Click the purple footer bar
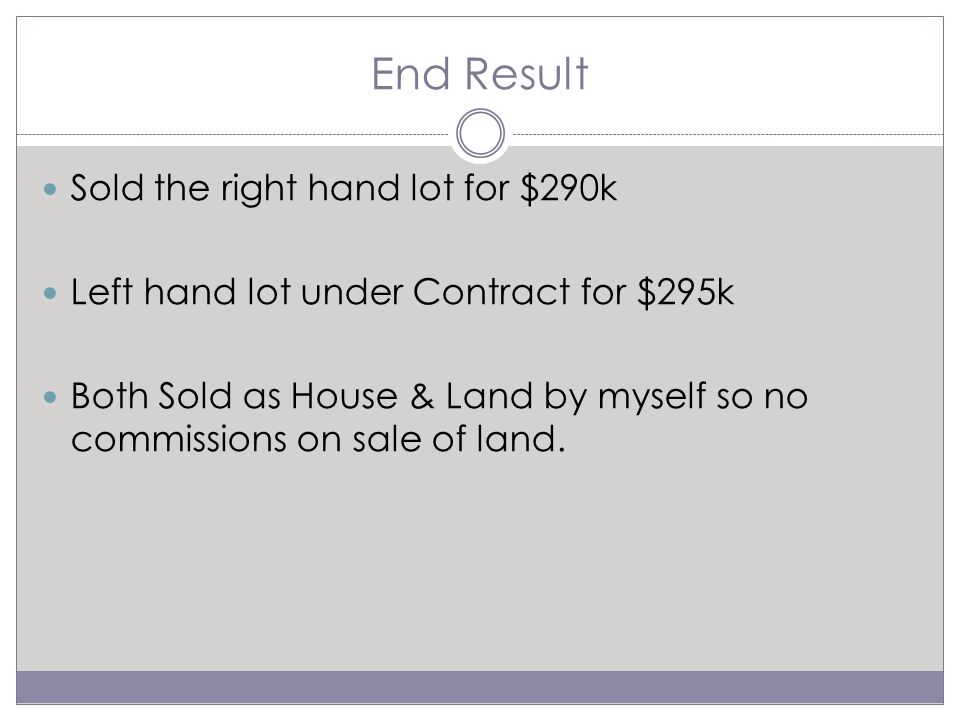This screenshot has height=720, width=960. 480,687
